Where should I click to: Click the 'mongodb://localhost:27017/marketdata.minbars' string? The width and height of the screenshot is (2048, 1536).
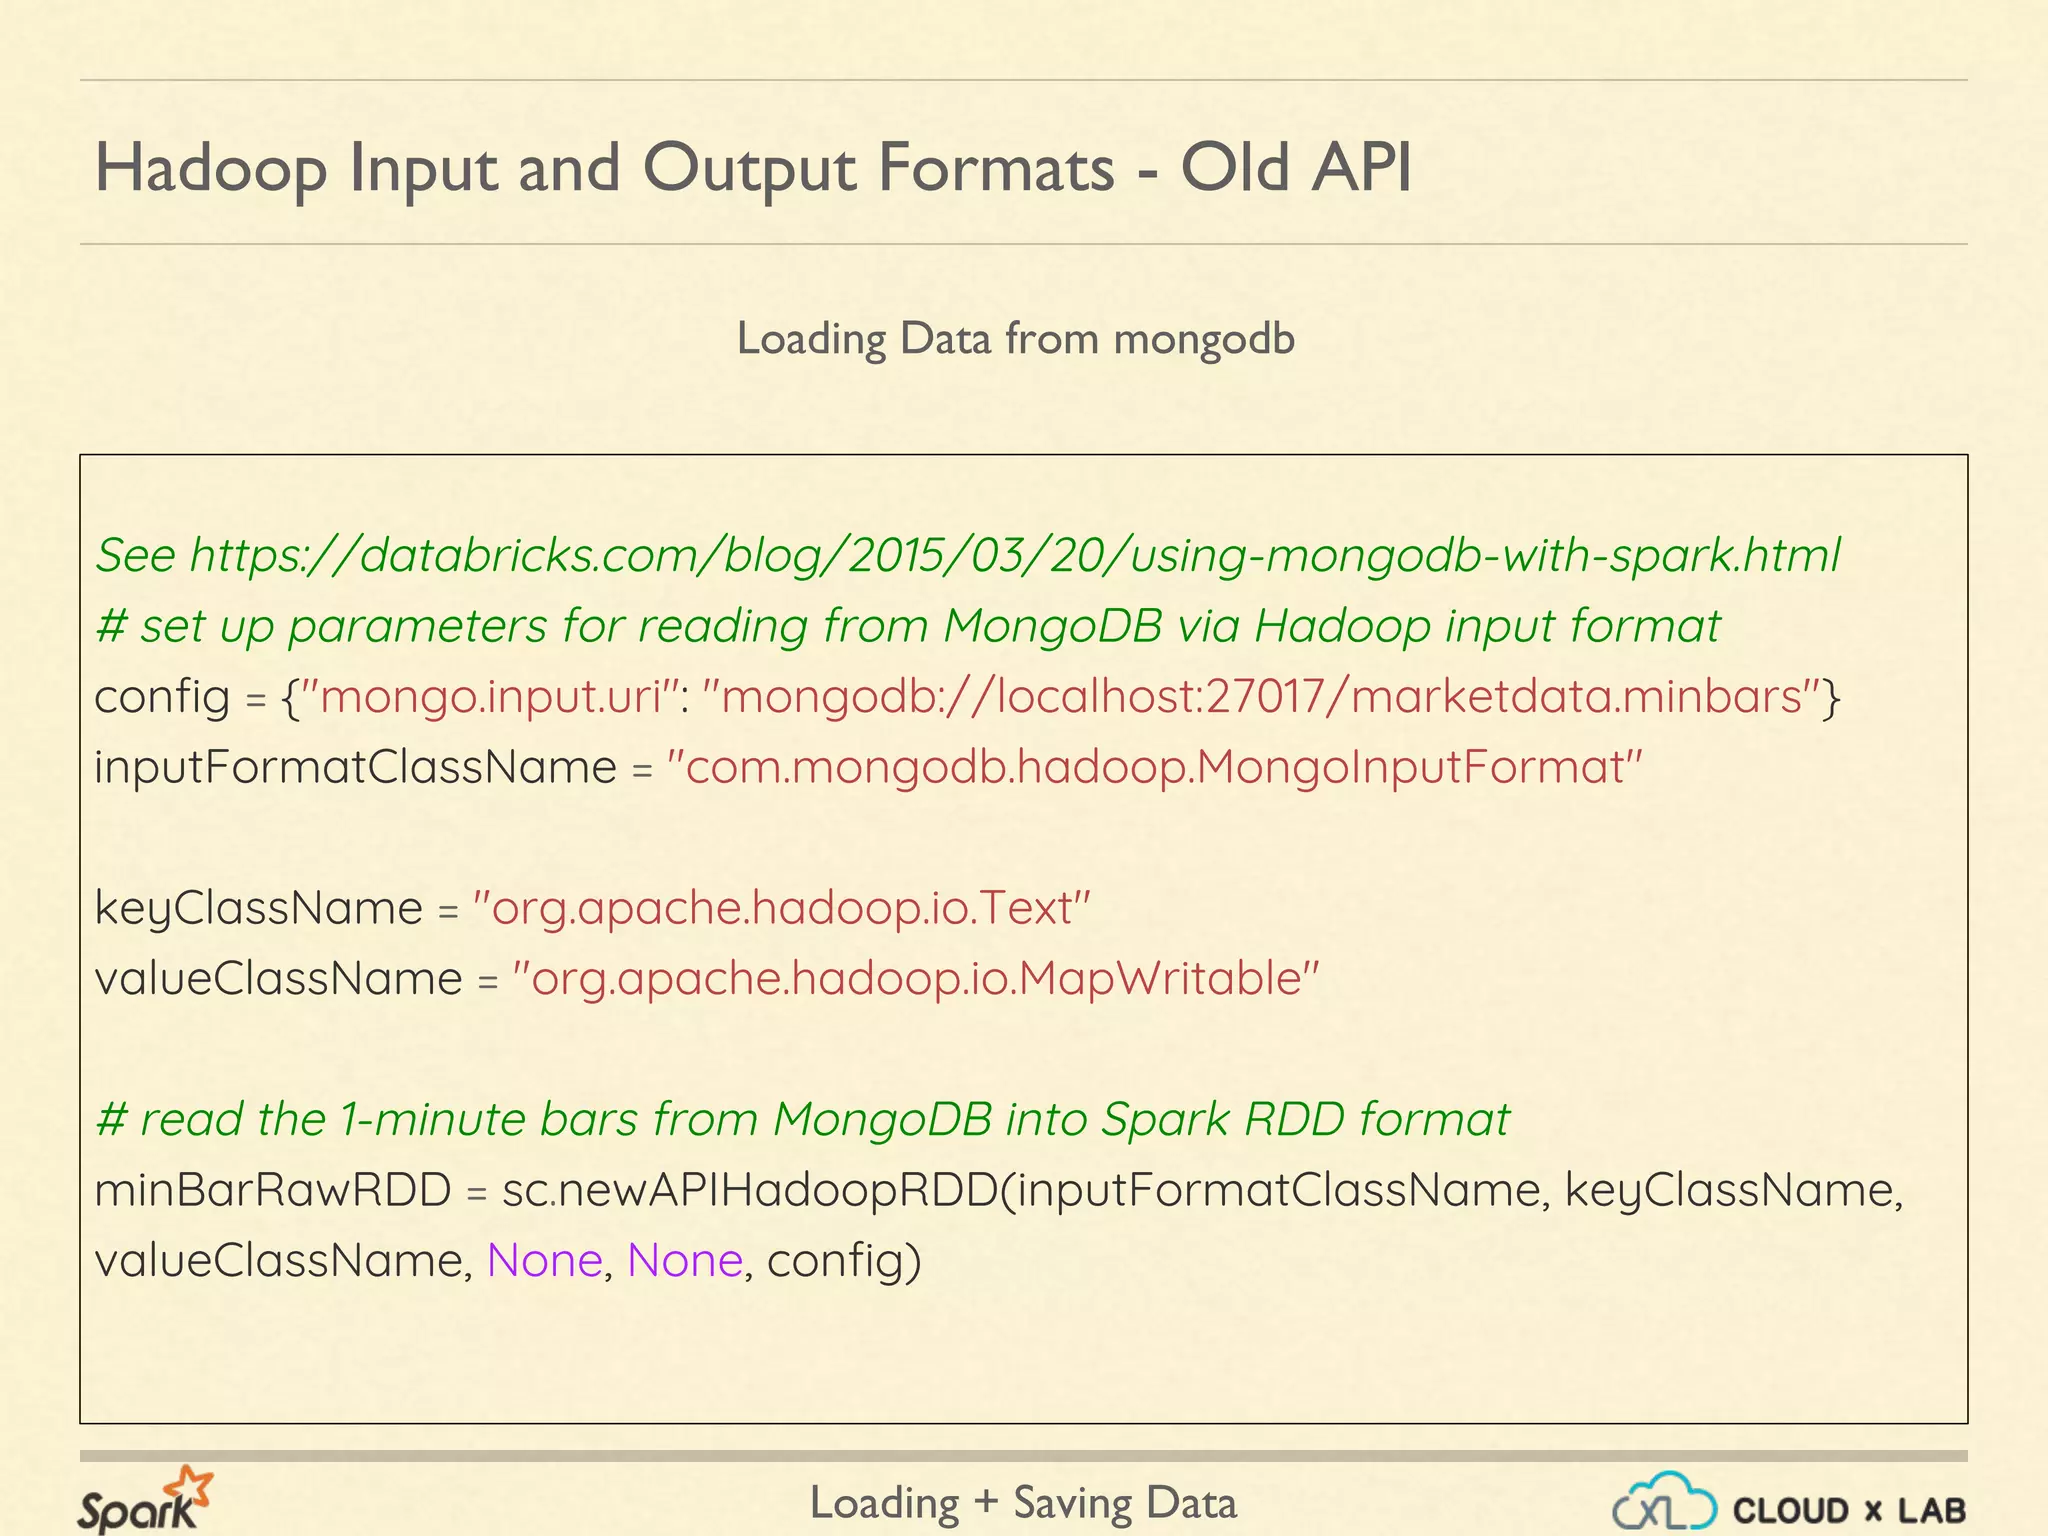tap(1262, 695)
